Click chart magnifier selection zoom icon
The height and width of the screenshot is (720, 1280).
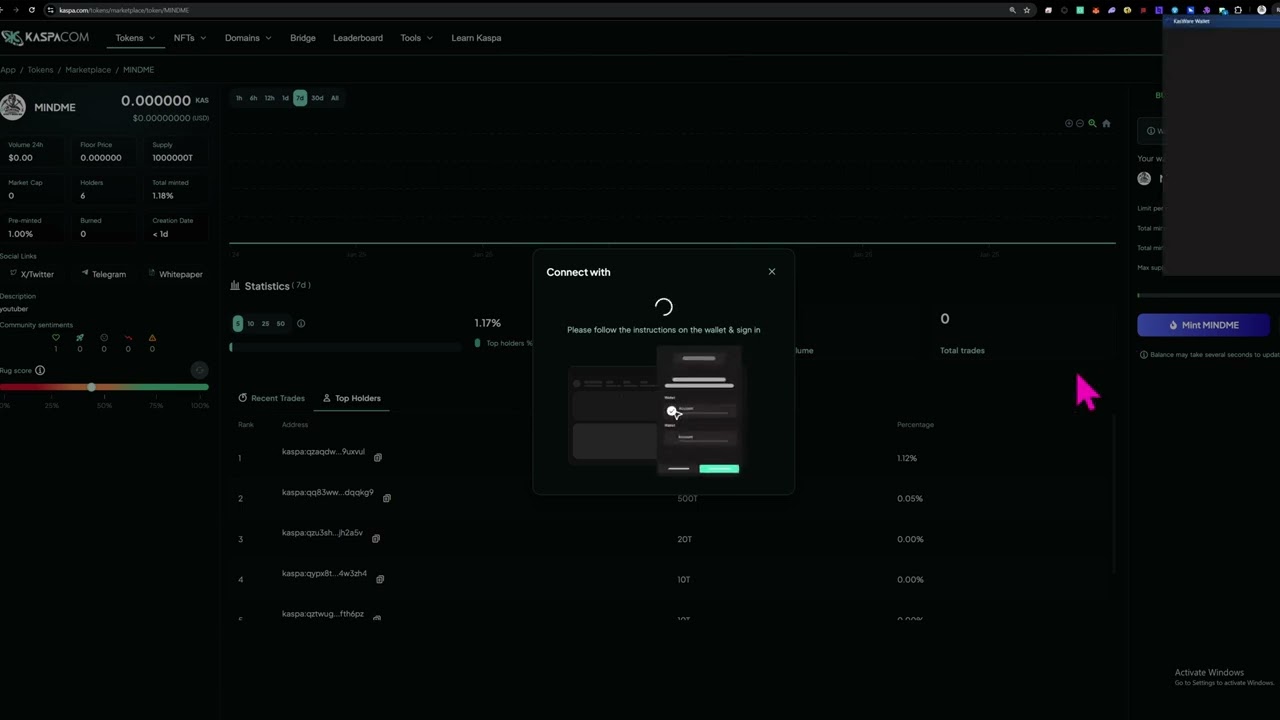[x=1092, y=123]
